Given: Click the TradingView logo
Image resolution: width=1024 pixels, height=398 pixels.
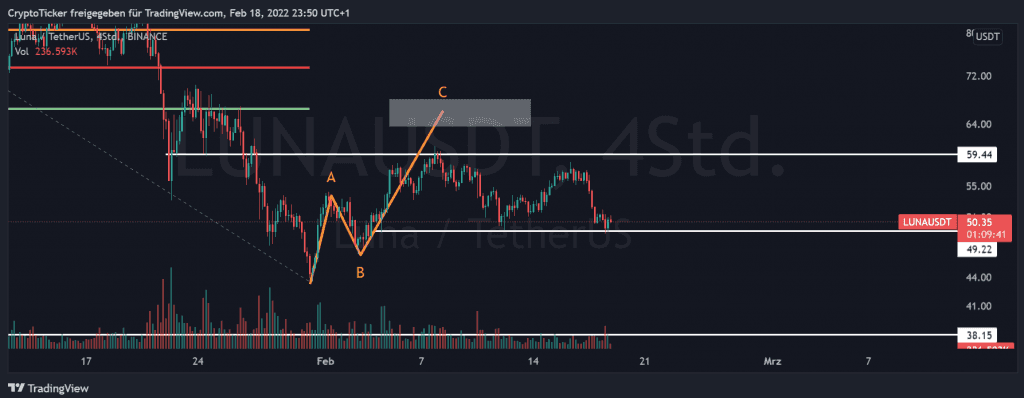Looking at the screenshot, I should (45, 386).
